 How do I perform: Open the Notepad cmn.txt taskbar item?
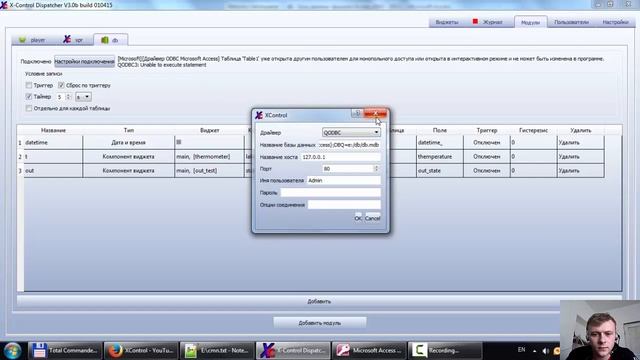tap(217, 350)
